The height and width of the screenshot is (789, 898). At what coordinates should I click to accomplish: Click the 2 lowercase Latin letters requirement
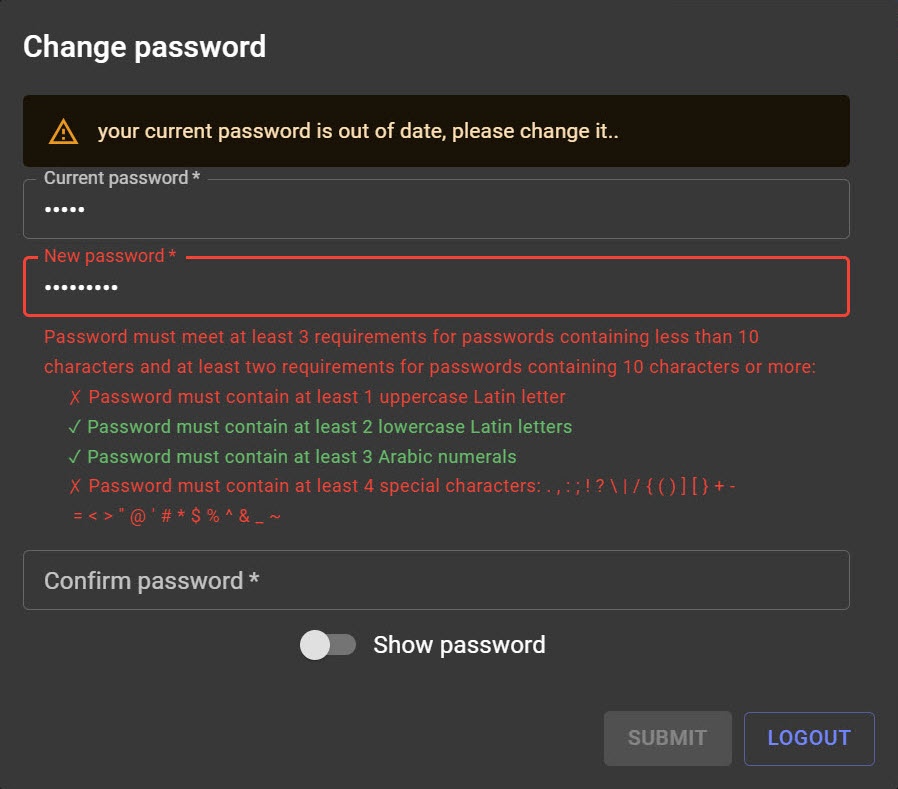[330, 427]
